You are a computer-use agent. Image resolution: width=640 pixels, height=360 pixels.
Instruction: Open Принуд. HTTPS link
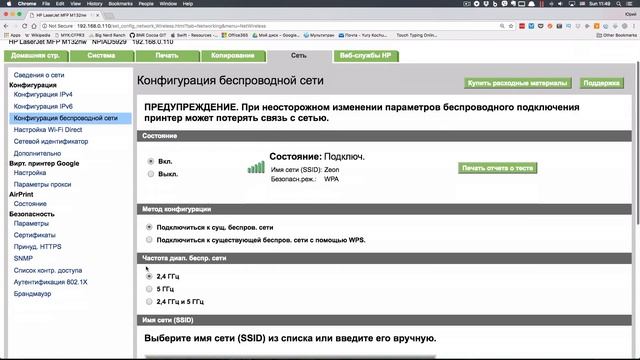coord(38,247)
